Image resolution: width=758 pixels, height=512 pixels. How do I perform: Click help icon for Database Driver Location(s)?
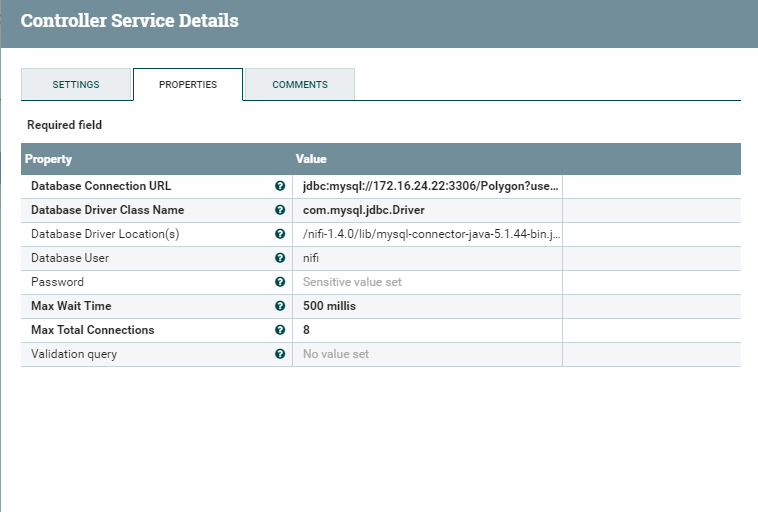(x=280, y=234)
